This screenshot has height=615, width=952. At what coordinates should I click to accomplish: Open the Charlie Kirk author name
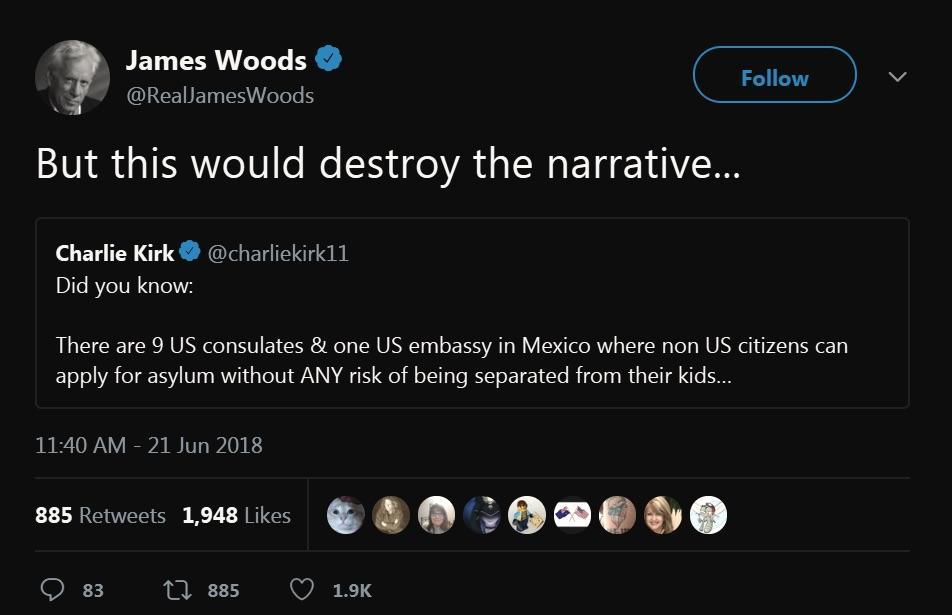(x=115, y=253)
